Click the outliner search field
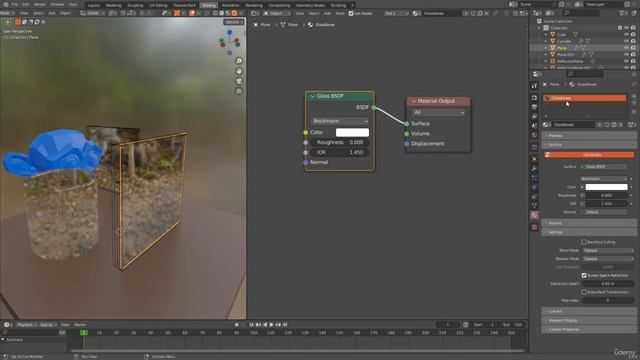The image size is (640, 360). pos(580,13)
